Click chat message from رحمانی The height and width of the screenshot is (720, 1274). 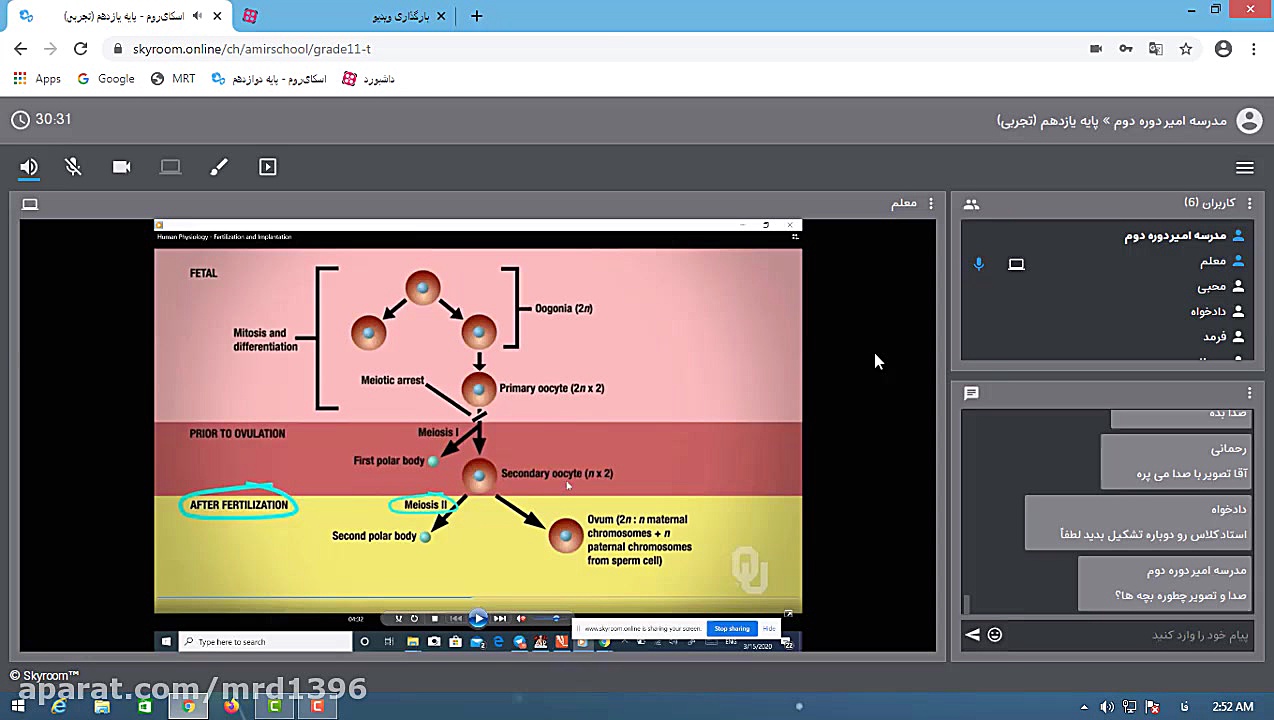1176,461
